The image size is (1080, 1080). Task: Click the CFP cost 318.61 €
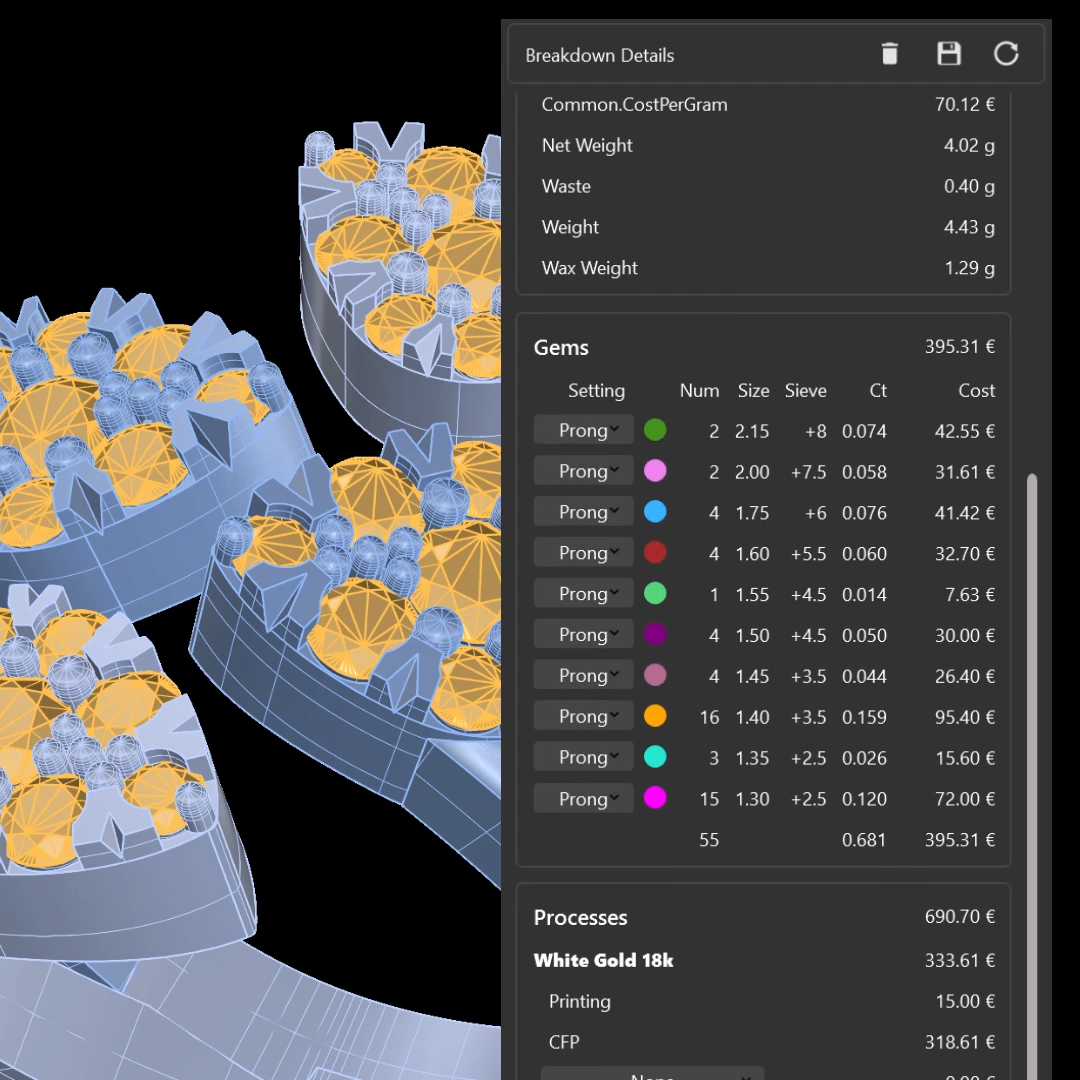pyautogui.click(x=959, y=1042)
